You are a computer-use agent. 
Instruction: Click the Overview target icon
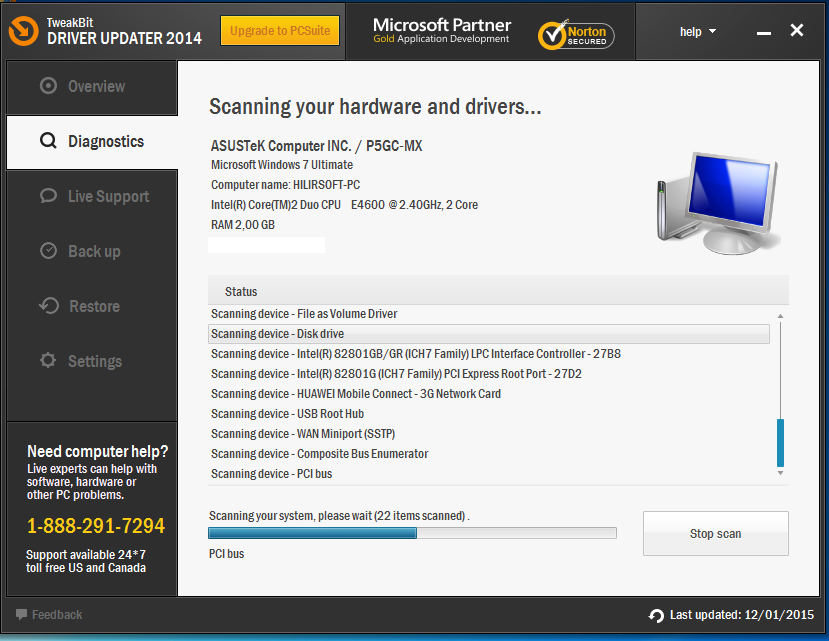(48, 86)
